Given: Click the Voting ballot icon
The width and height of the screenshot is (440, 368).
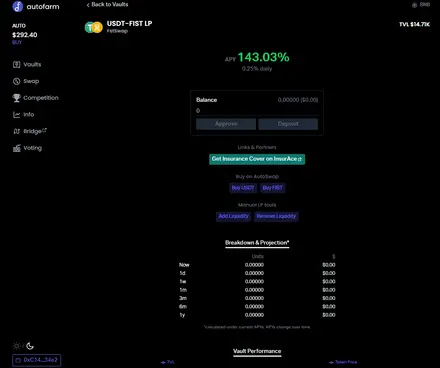Looking at the screenshot, I should pos(17,148).
